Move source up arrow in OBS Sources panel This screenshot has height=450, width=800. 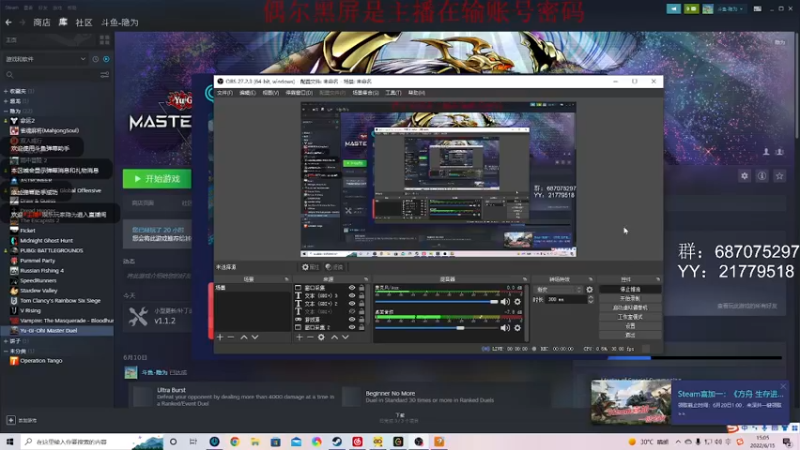pos(334,337)
